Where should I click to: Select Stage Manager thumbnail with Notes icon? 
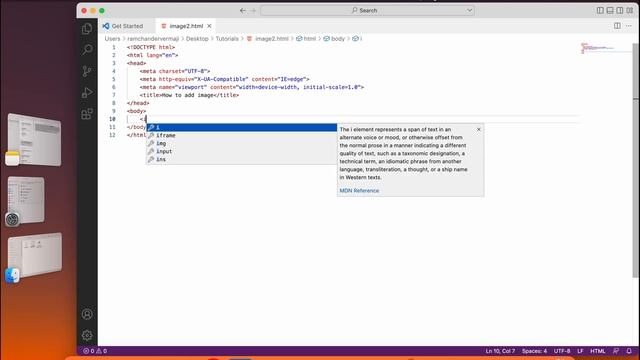[x=34, y=140]
